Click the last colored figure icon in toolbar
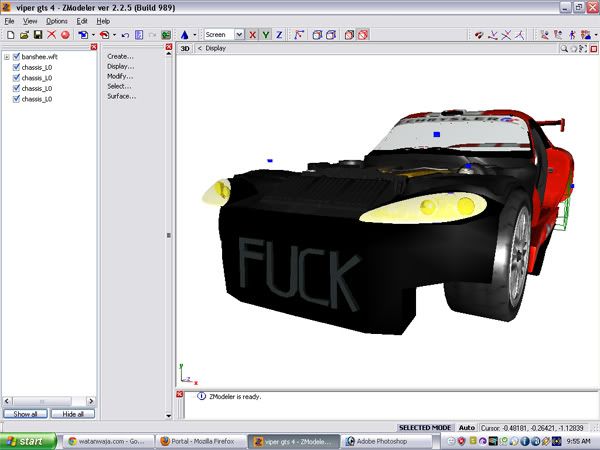Screen dimensions: 600x450 tap(585, 35)
